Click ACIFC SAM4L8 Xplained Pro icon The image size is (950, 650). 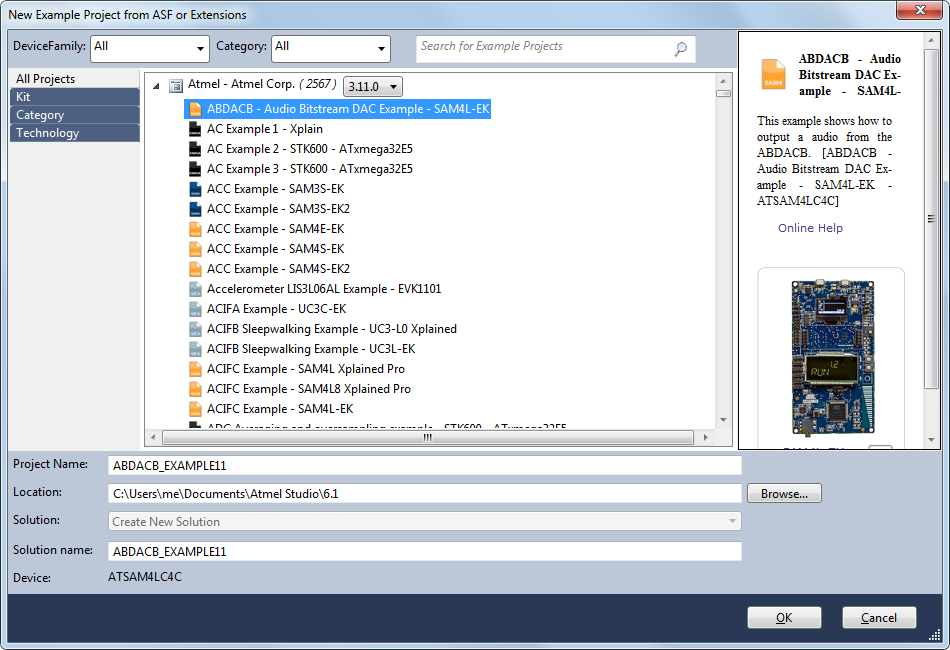195,389
